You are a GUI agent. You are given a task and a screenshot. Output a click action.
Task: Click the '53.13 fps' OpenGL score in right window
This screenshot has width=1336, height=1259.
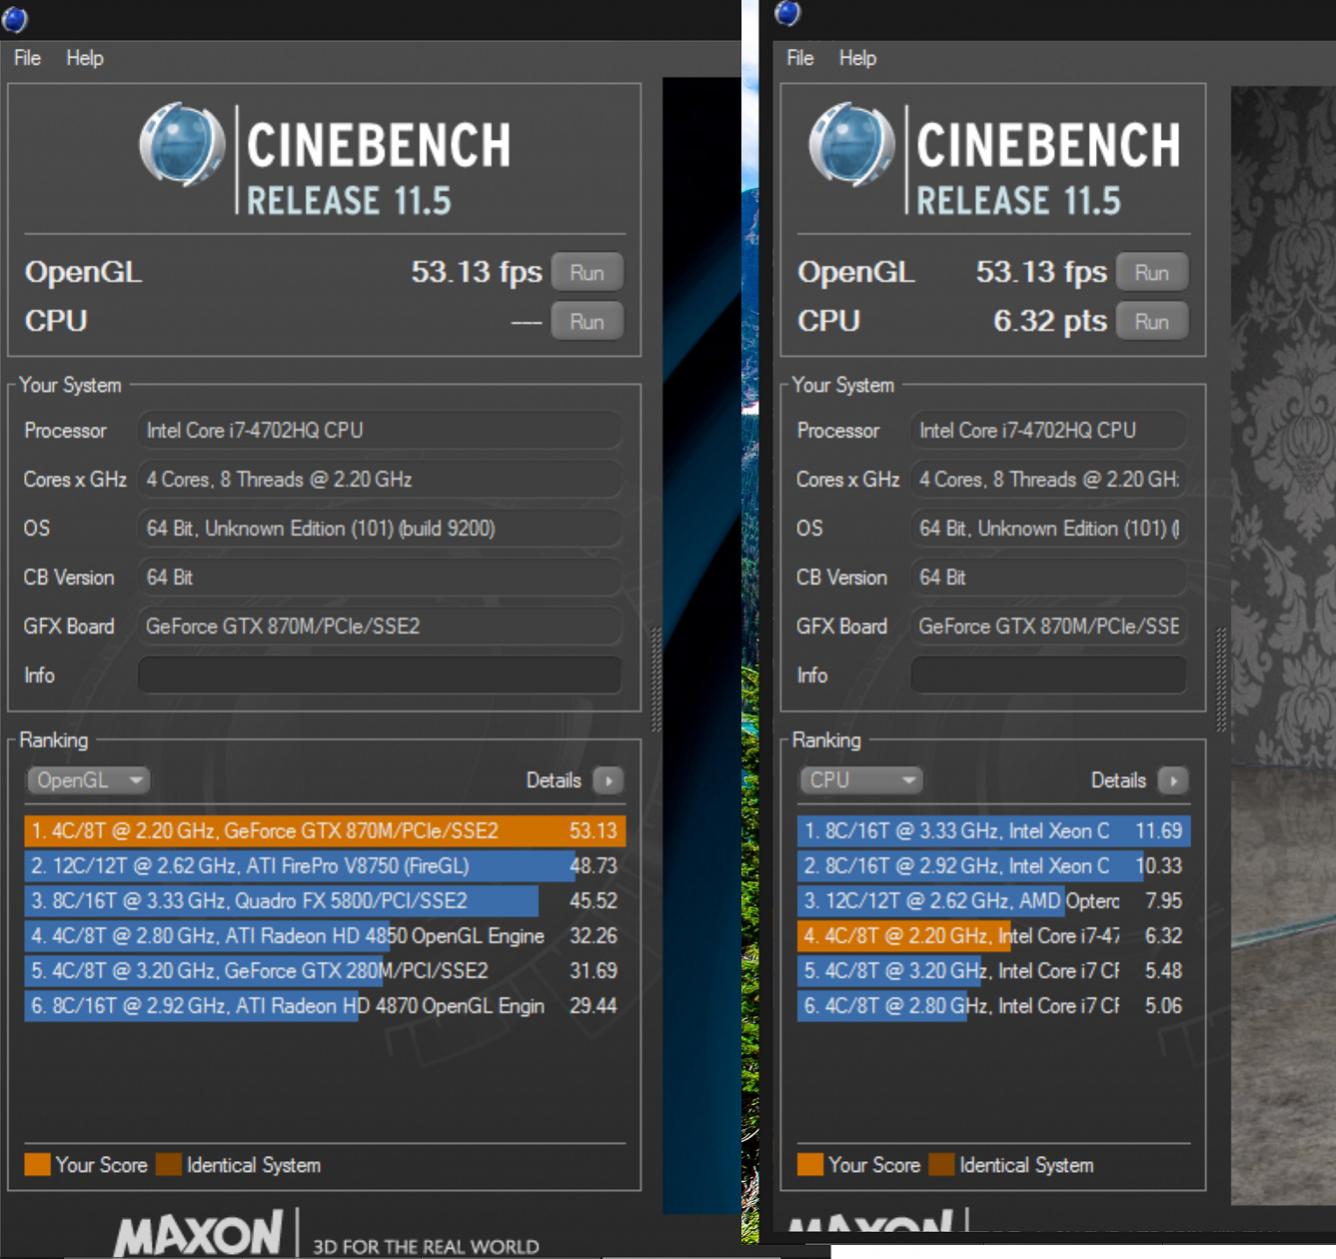pos(1042,272)
